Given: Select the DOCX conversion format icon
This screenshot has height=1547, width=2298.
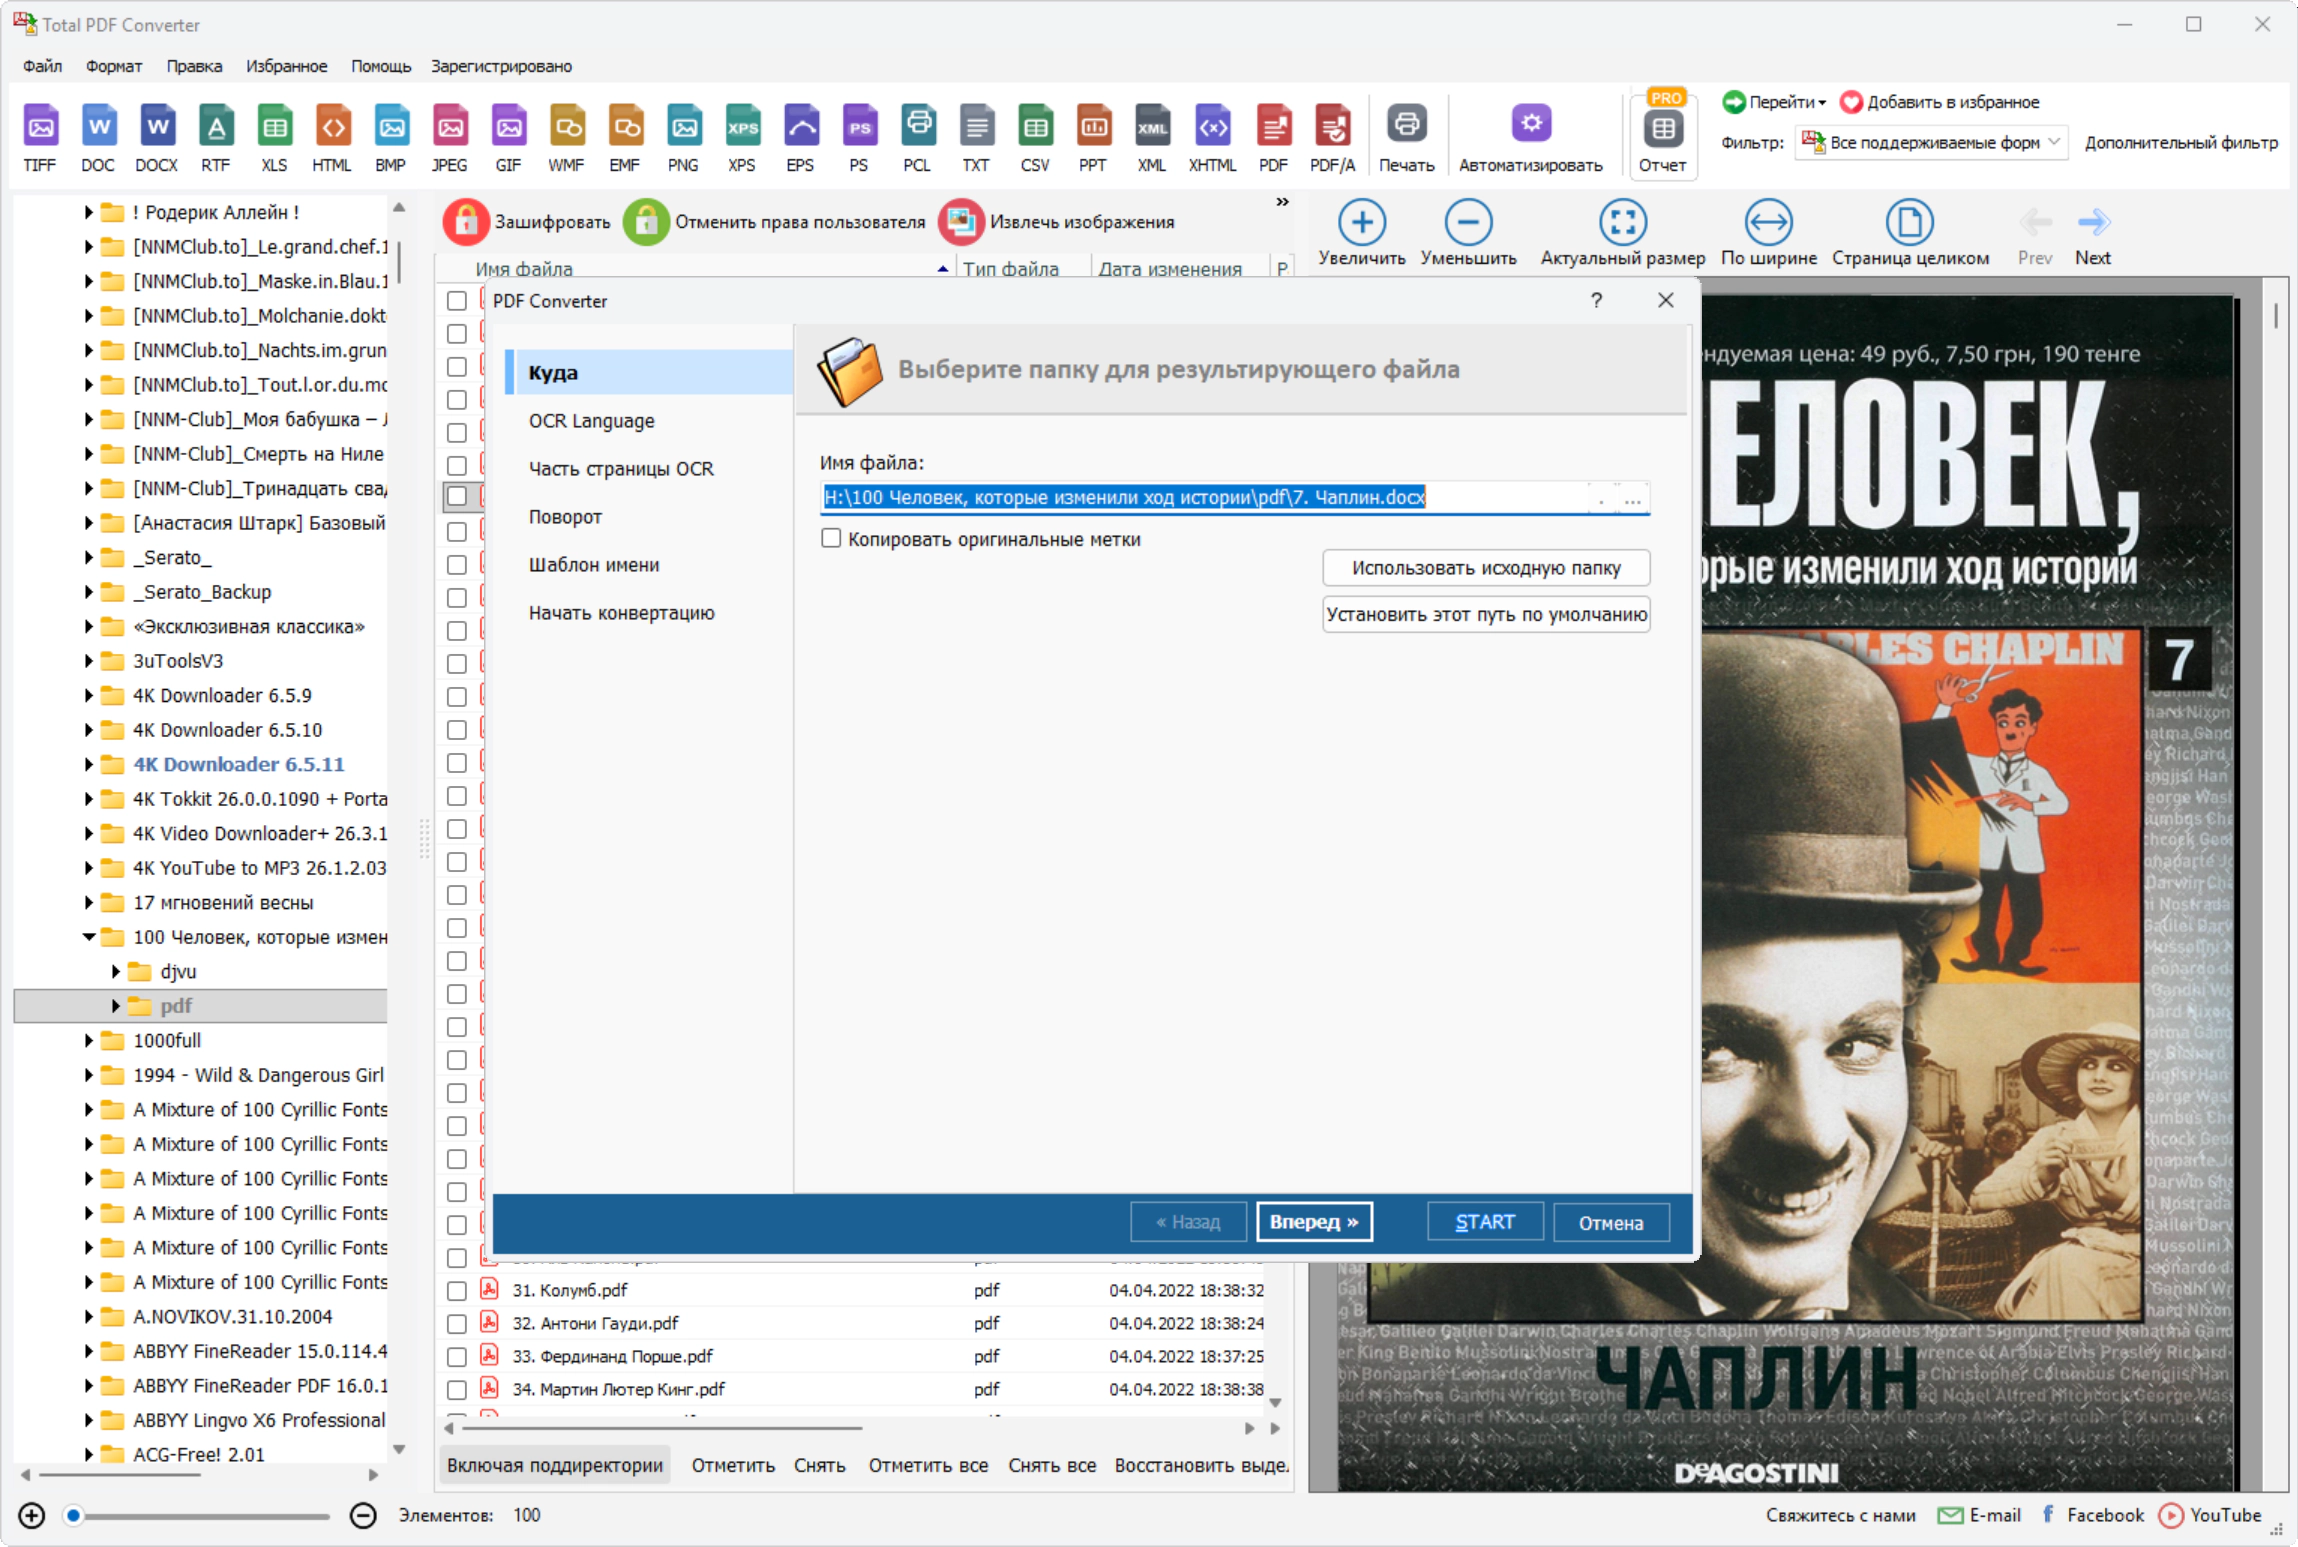Looking at the screenshot, I should (x=157, y=127).
